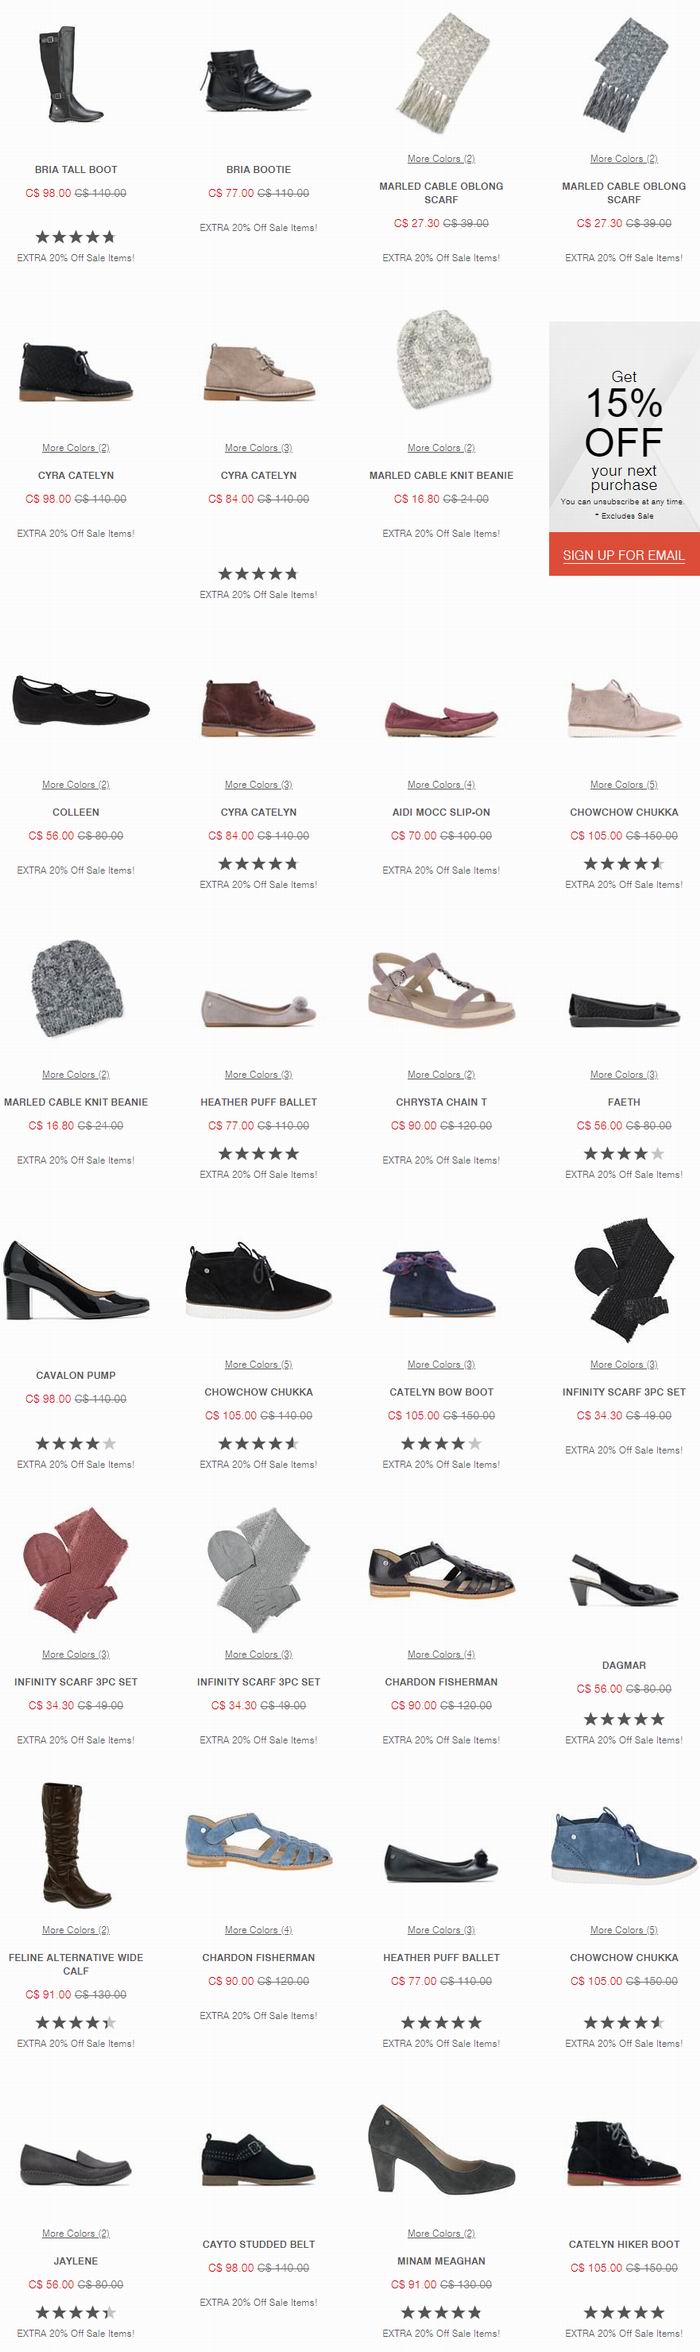Open the Cayto Studded Belt product link
Screen dimensions: 700x2352
point(258,2244)
